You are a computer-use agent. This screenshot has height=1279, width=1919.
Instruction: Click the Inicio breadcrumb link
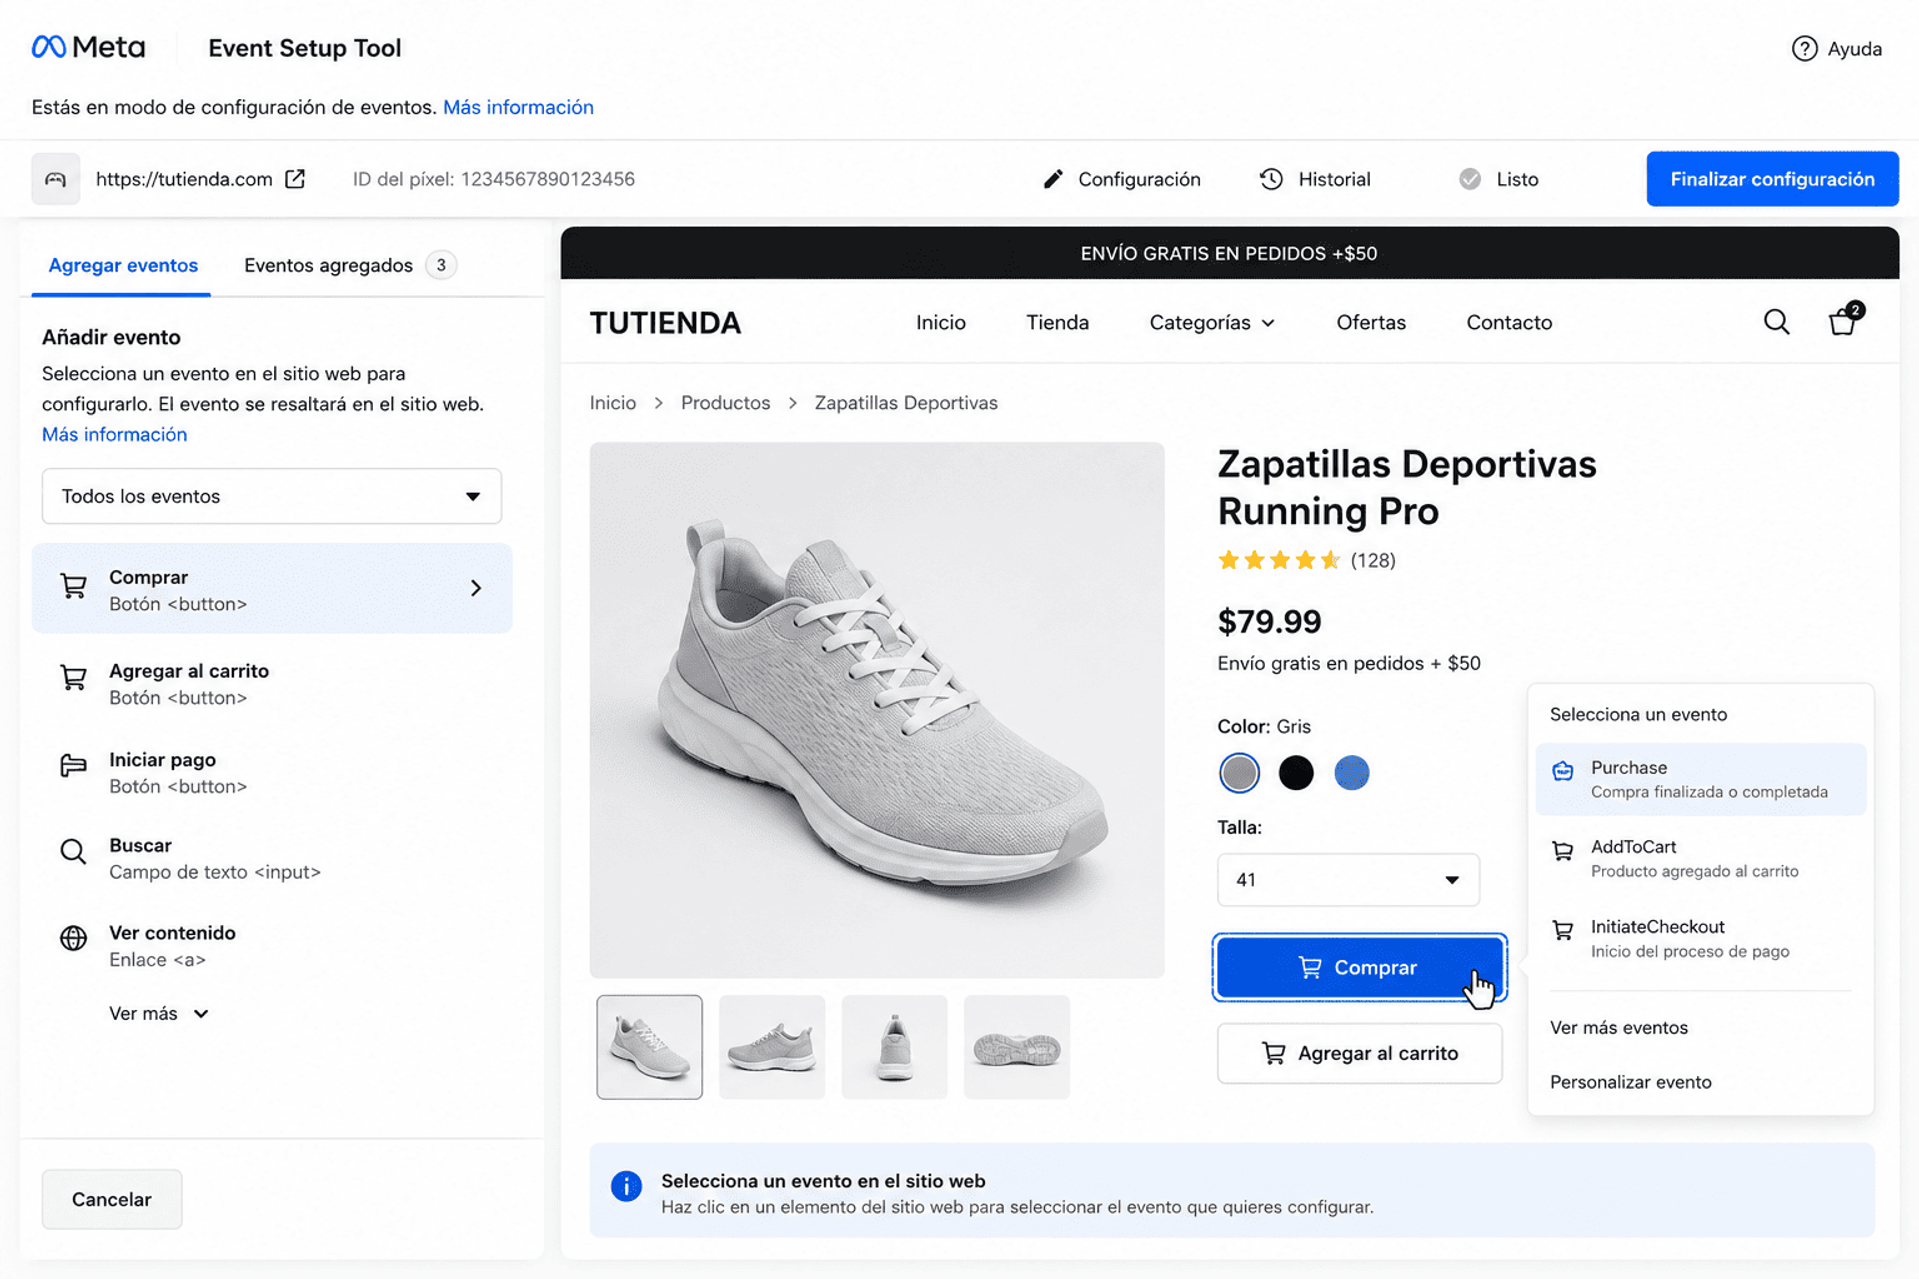coord(612,402)
